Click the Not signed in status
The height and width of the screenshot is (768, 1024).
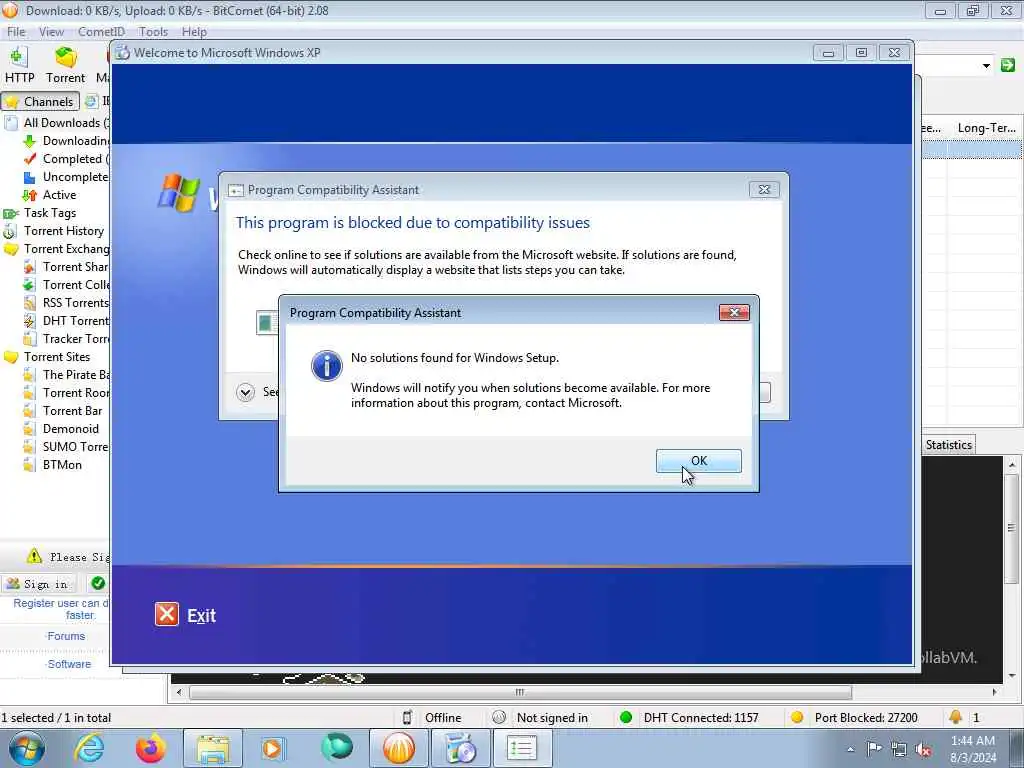pyautogui.click(x=539, y=718)
